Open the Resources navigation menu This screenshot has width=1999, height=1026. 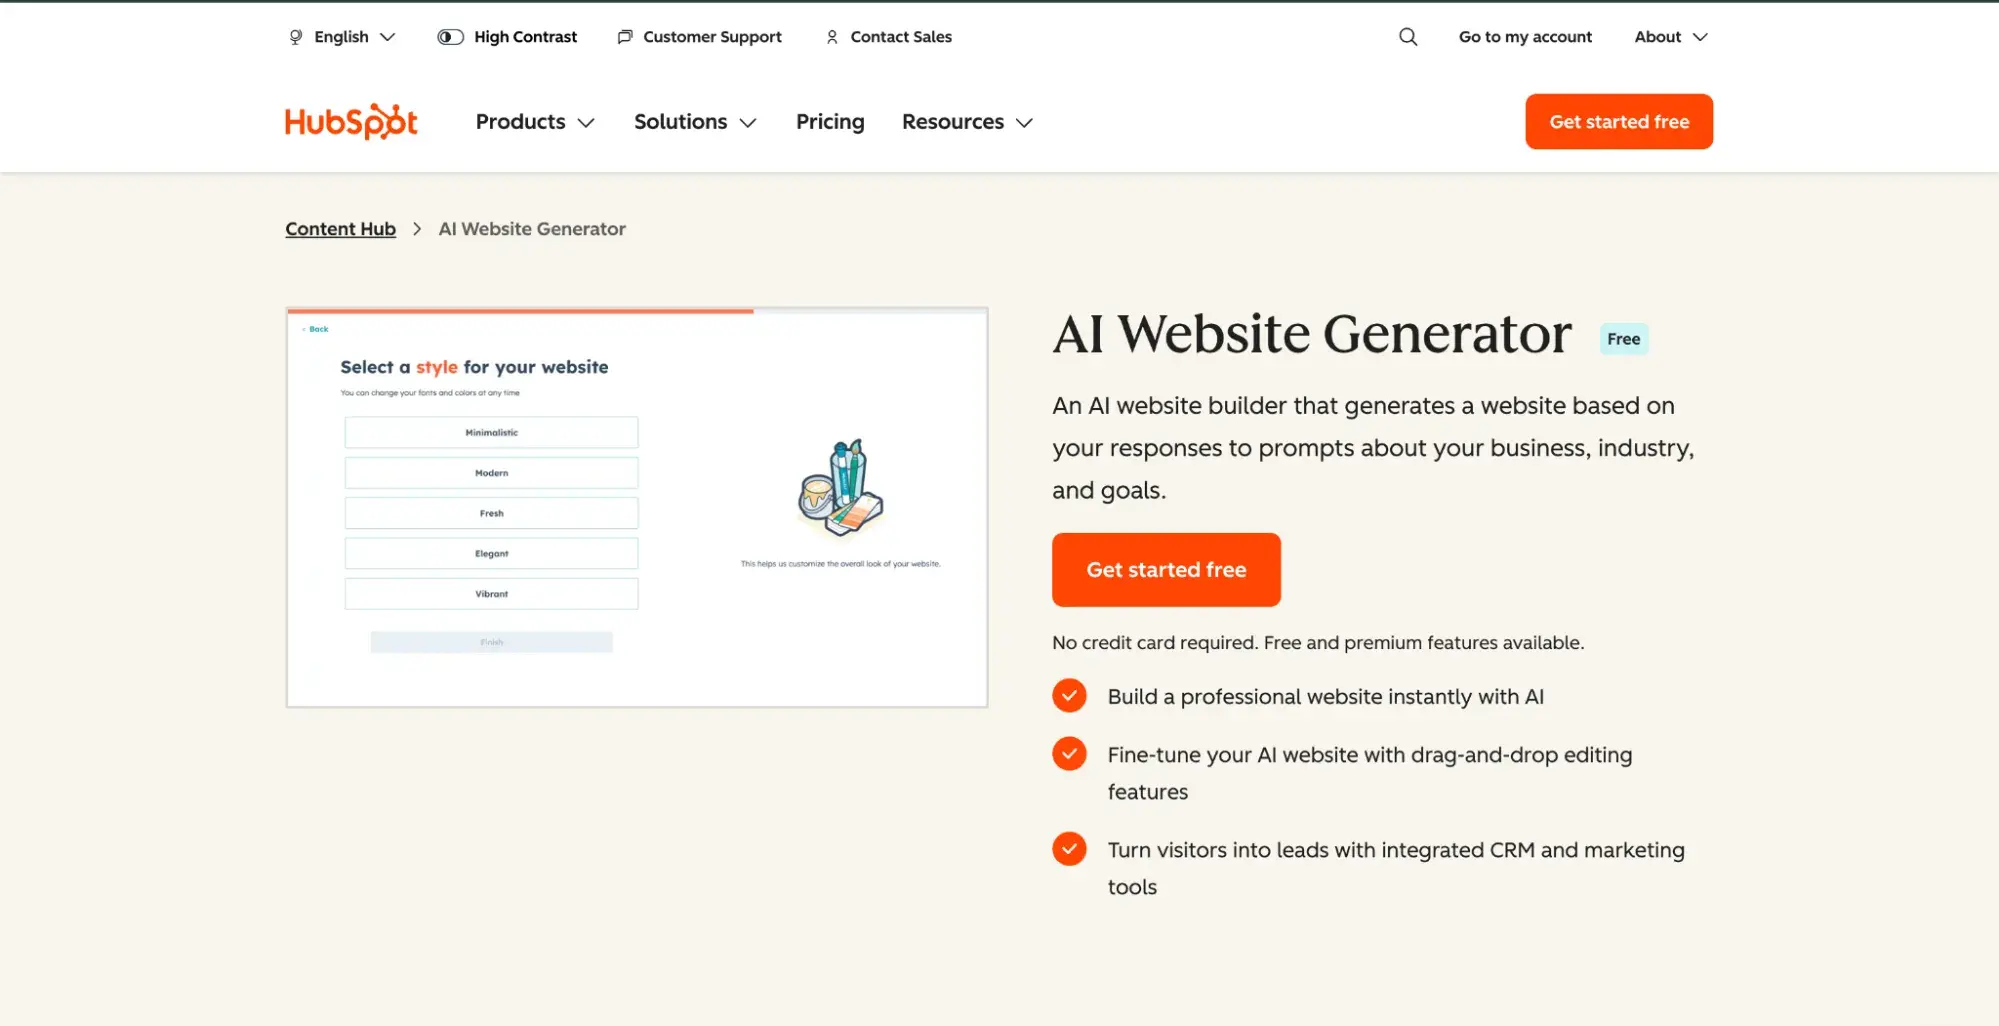(967, 122)
